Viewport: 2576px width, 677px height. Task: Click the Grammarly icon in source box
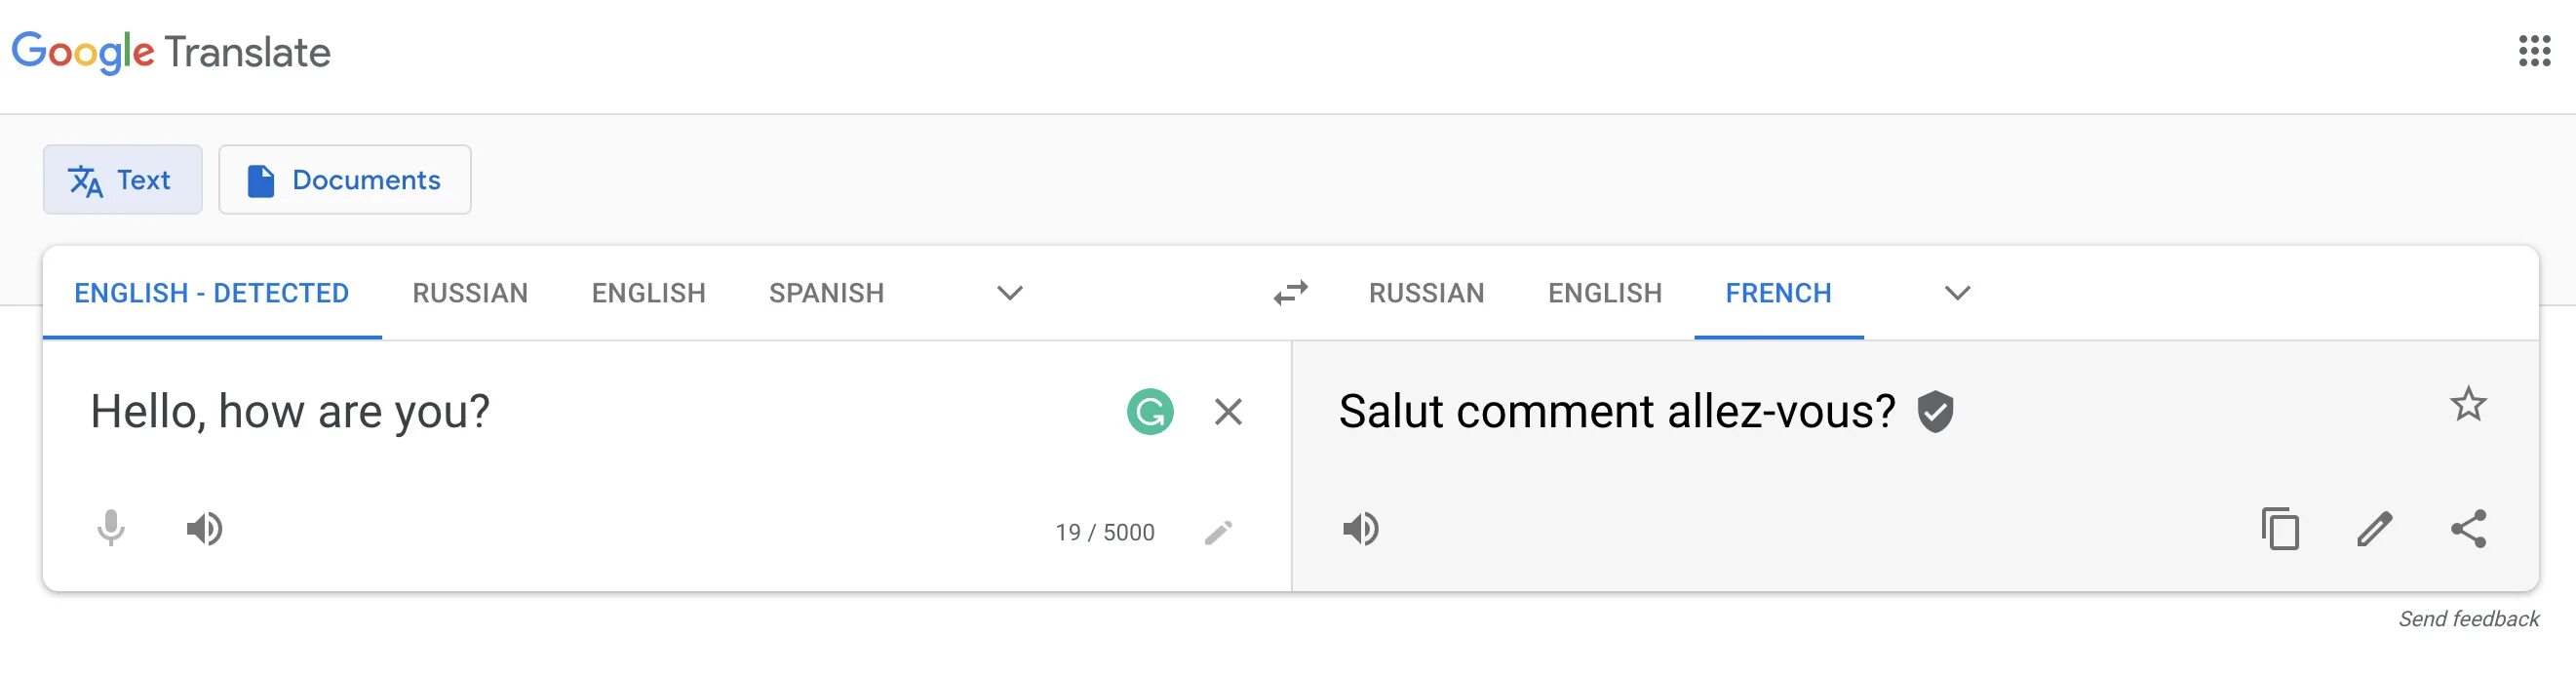tap(1150, 411)
